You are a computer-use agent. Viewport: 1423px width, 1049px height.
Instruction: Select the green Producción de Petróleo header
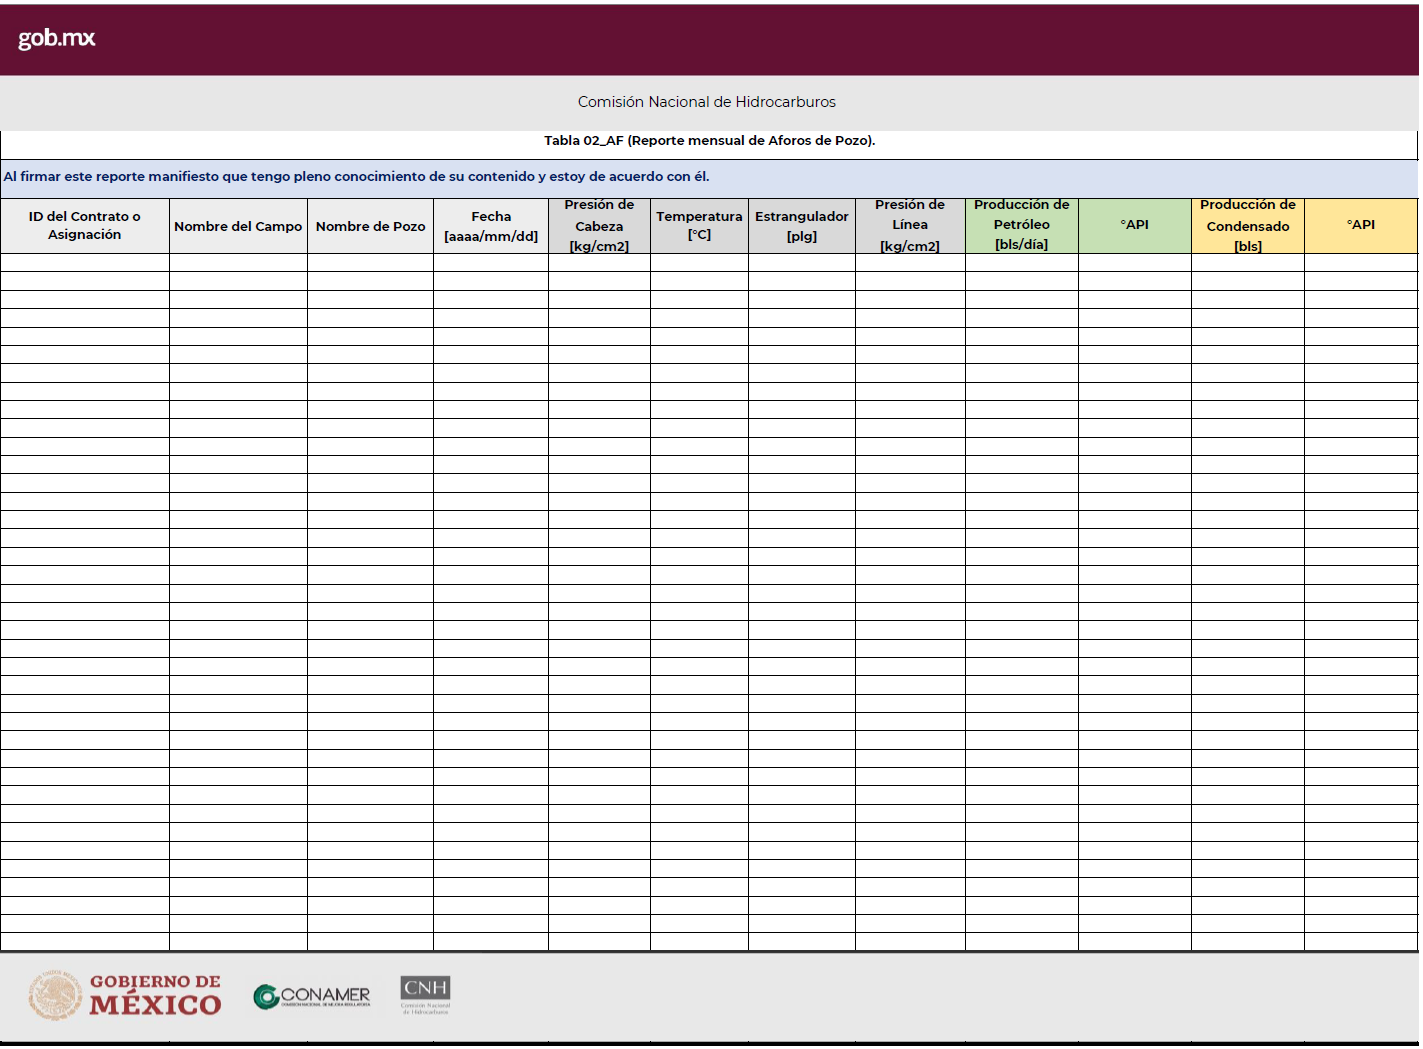pos(1021,226)
